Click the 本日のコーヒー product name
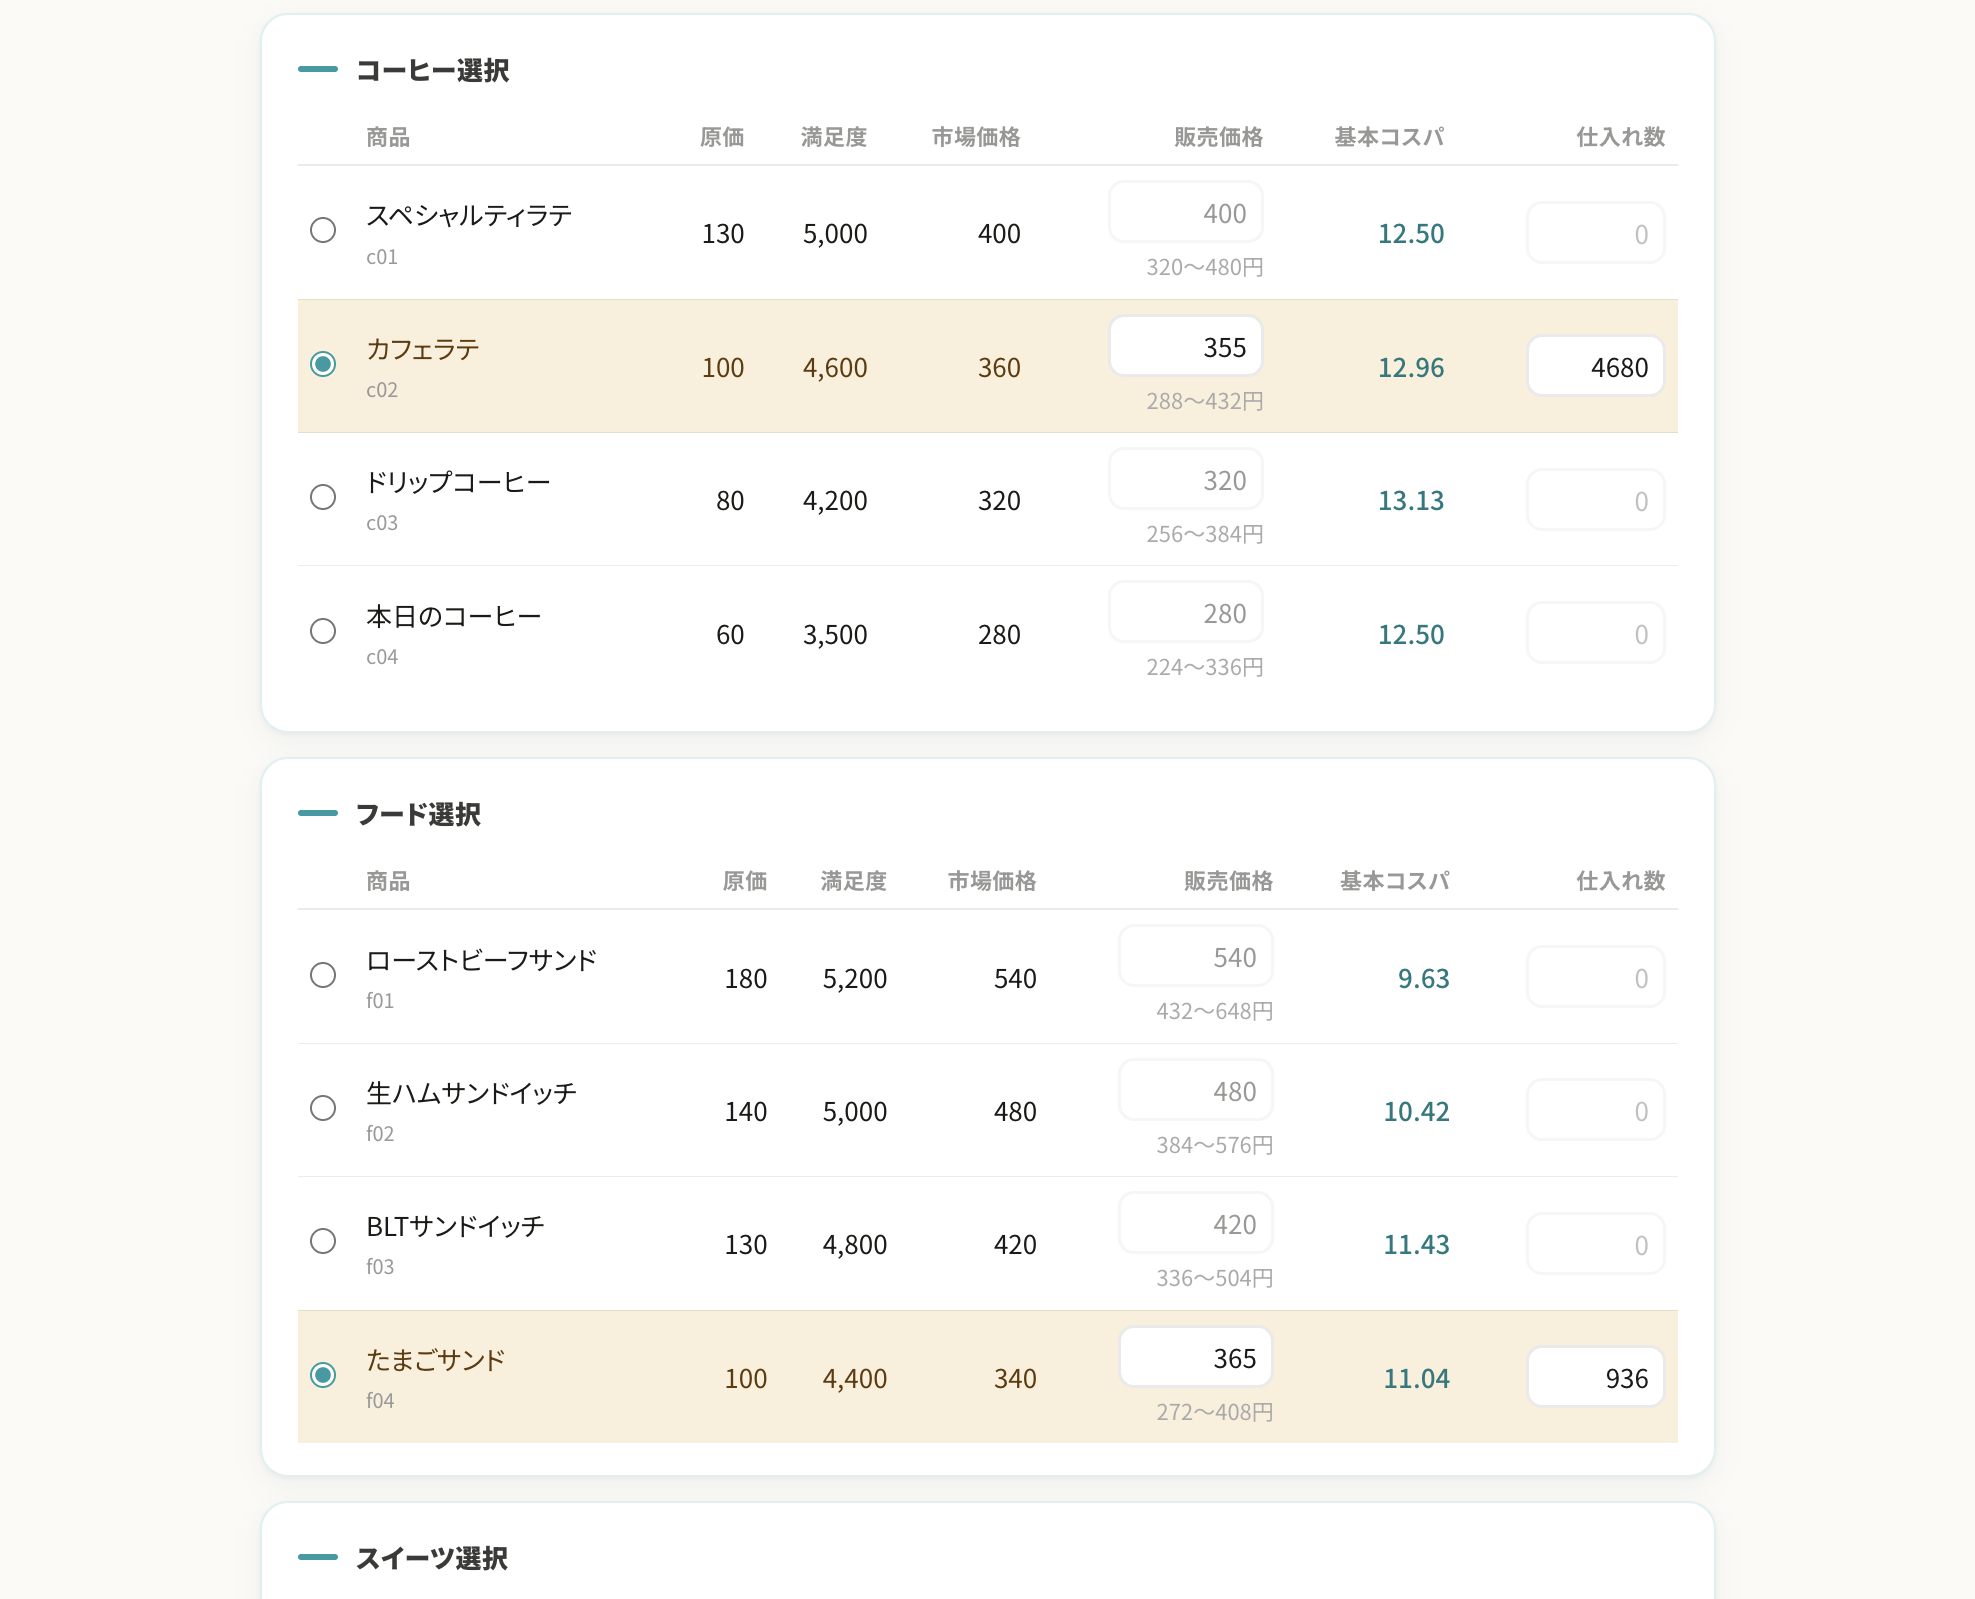Screen dimensions: 1975x1599 454,616
